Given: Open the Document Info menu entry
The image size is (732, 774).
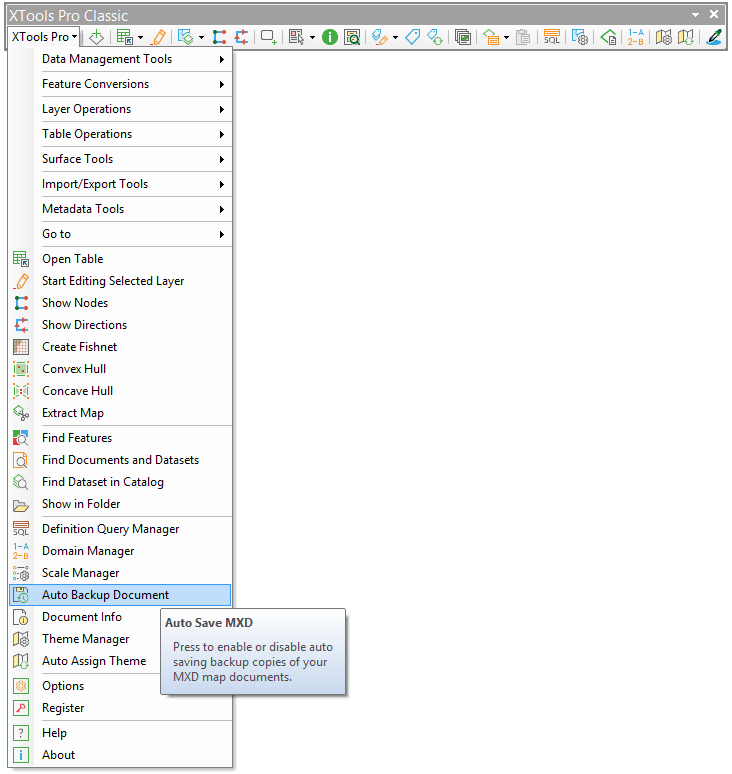Looking at the screenshot, I should tap(85, 617).
